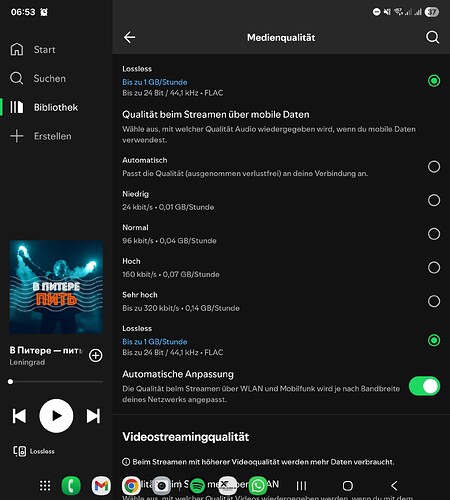Open the Suchen menu item label

[x=49, y=79]
